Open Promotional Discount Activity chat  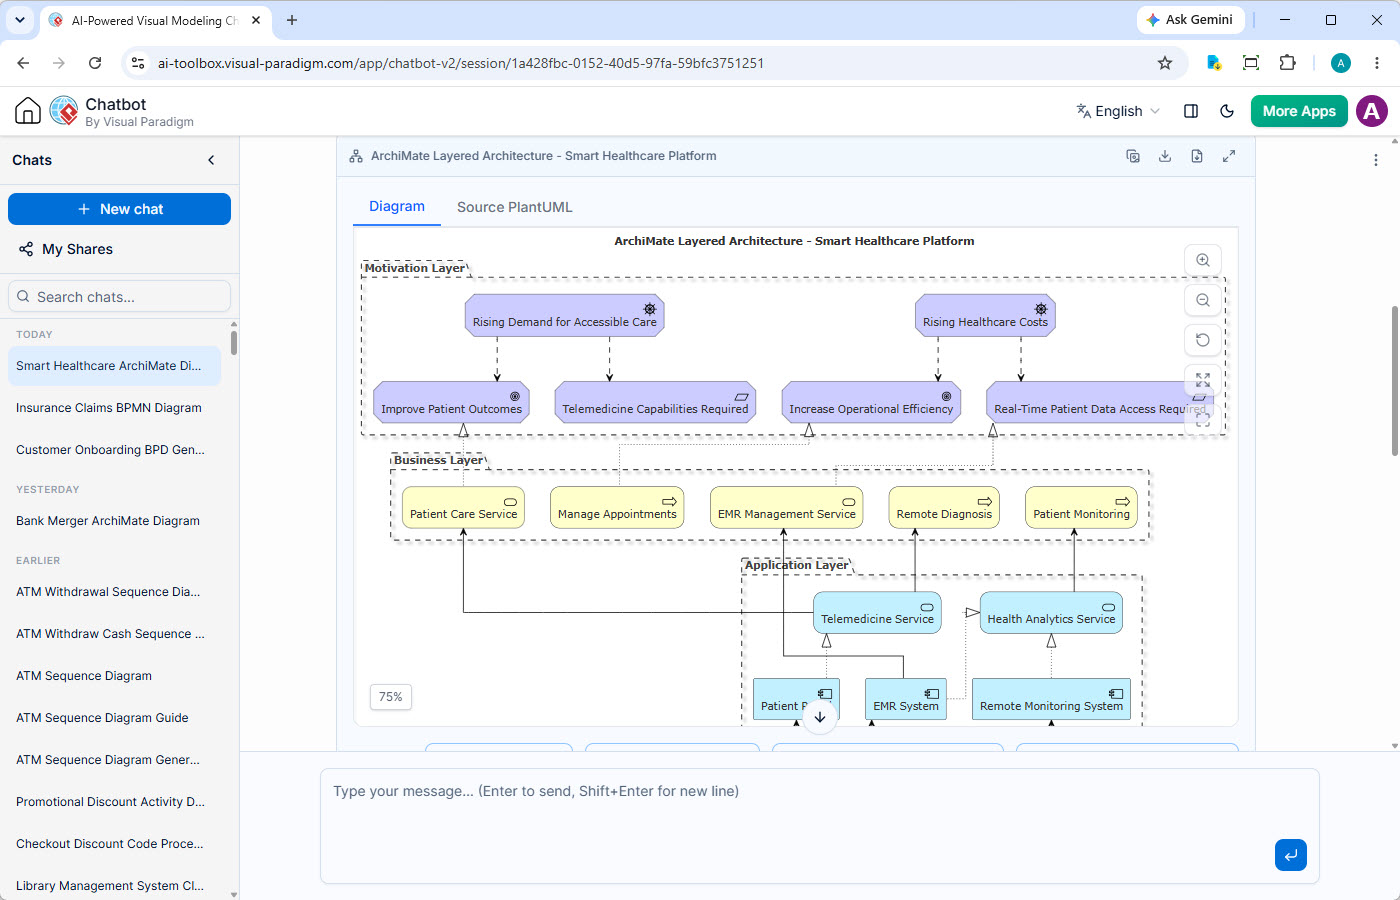[x=114, y=802]
